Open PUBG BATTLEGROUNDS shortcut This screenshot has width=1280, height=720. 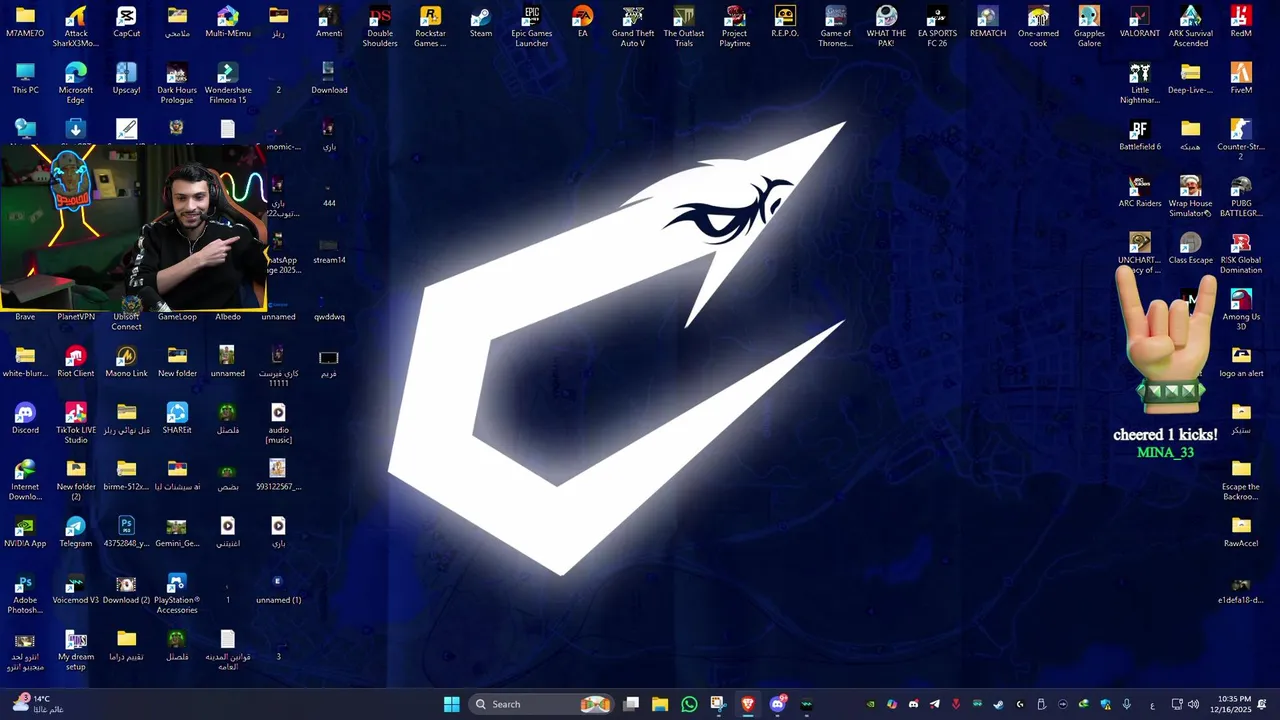[x=1241, y=197]
